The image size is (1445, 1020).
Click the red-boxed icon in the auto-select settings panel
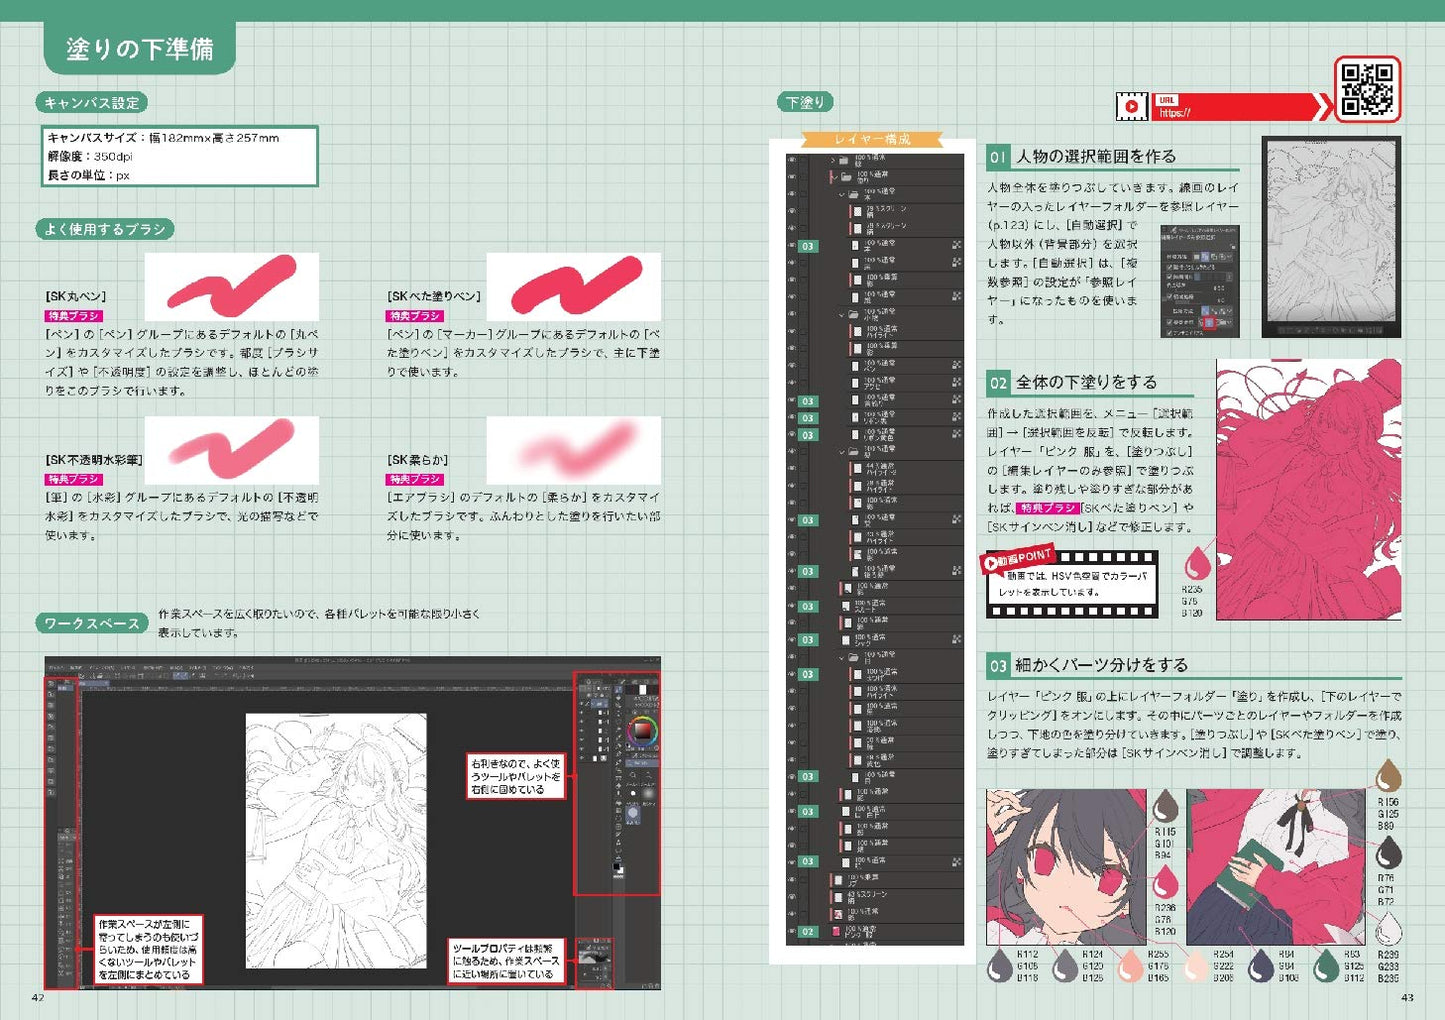coord(1210,323)
